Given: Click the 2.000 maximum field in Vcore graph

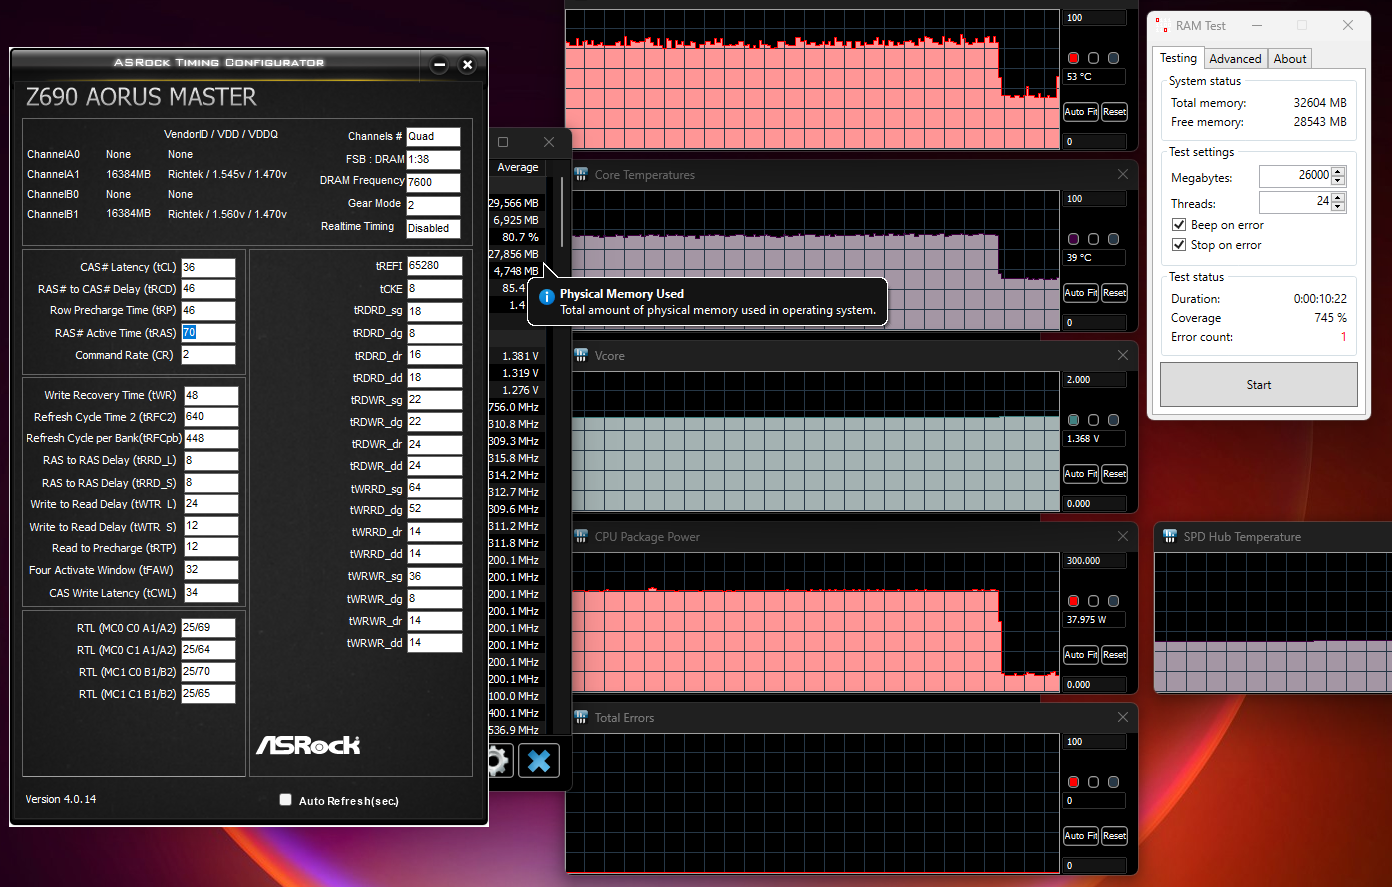Looking at the screenshot, I should point(1095,380).
